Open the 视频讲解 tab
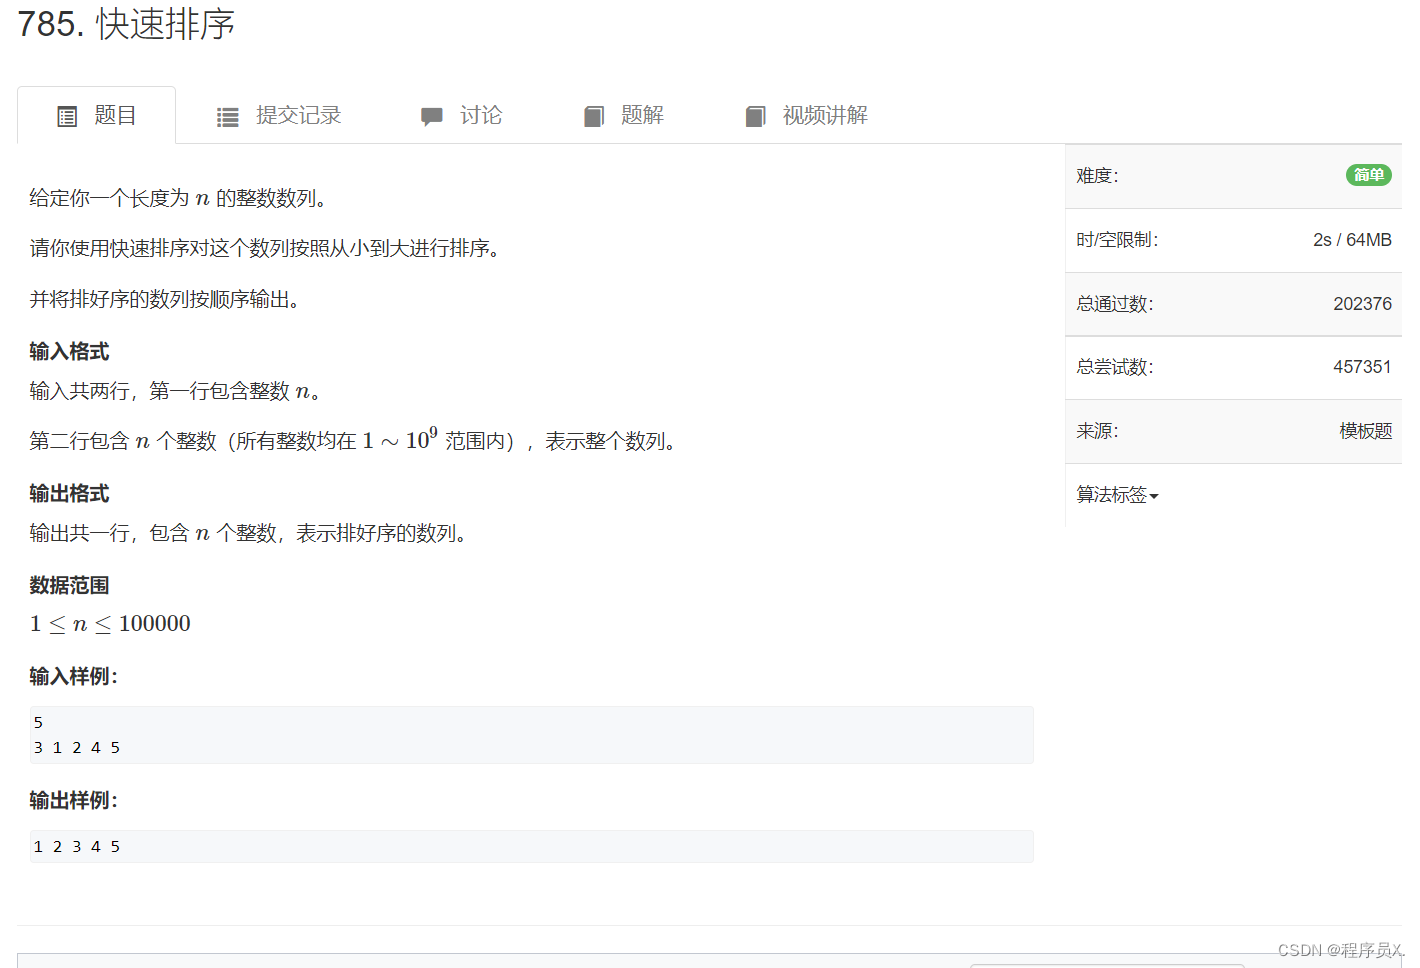The height and width of the screenshot is (968, 1420). click(x=824, y=115)
